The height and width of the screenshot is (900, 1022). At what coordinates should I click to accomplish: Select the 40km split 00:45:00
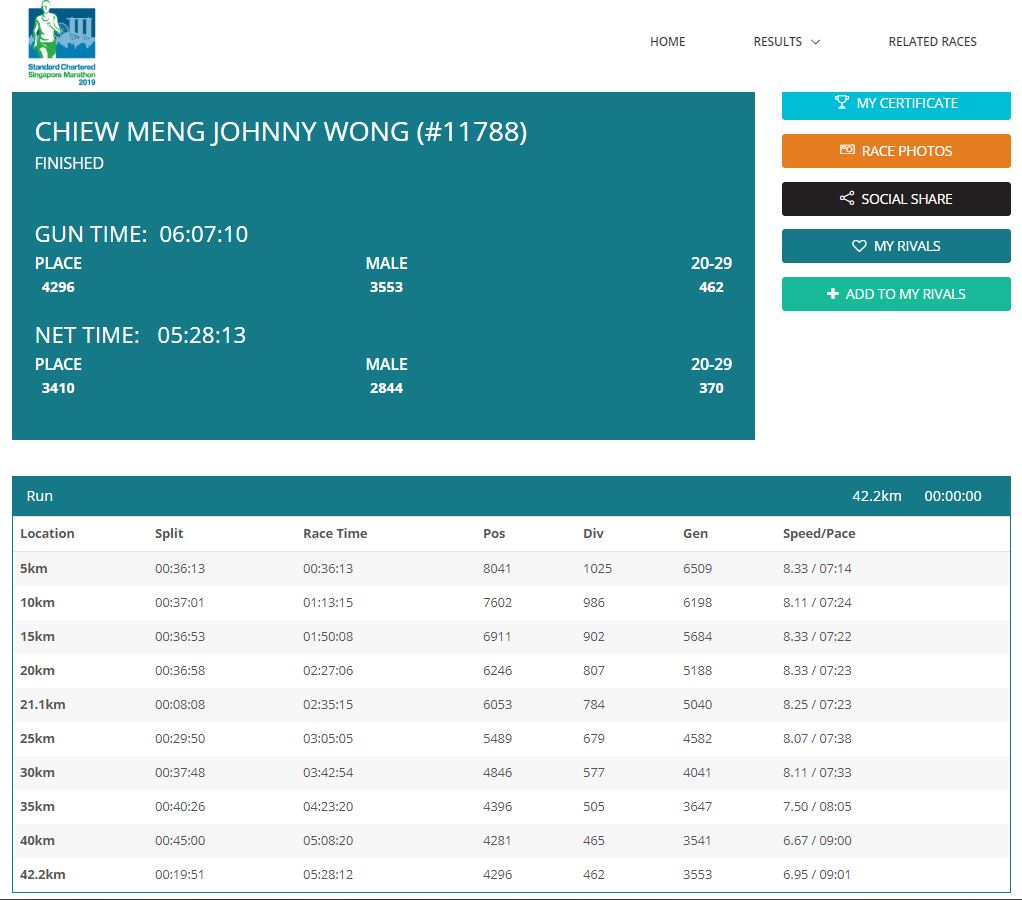click(180, 839)
